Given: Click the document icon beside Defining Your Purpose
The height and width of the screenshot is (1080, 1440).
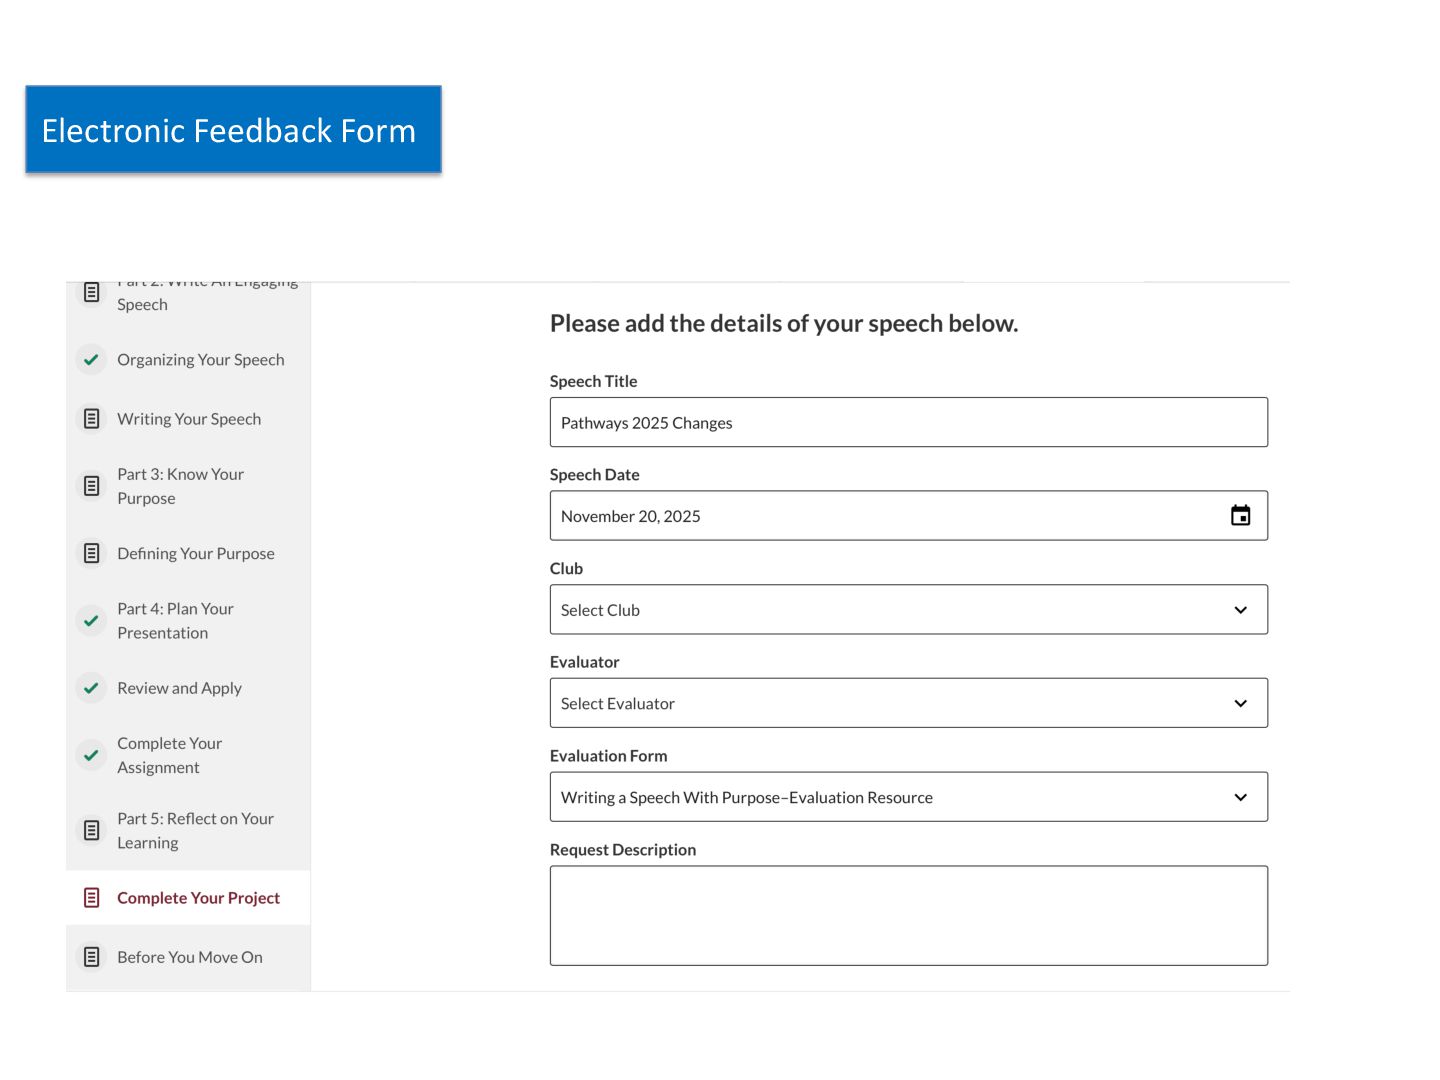Looking at the screenshot, I should (92, 553).
